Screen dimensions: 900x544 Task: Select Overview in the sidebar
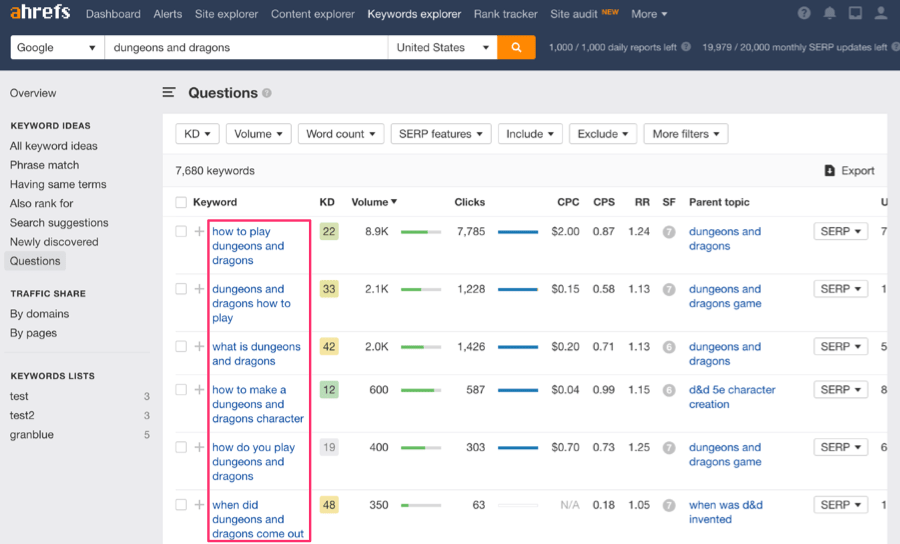33,93
